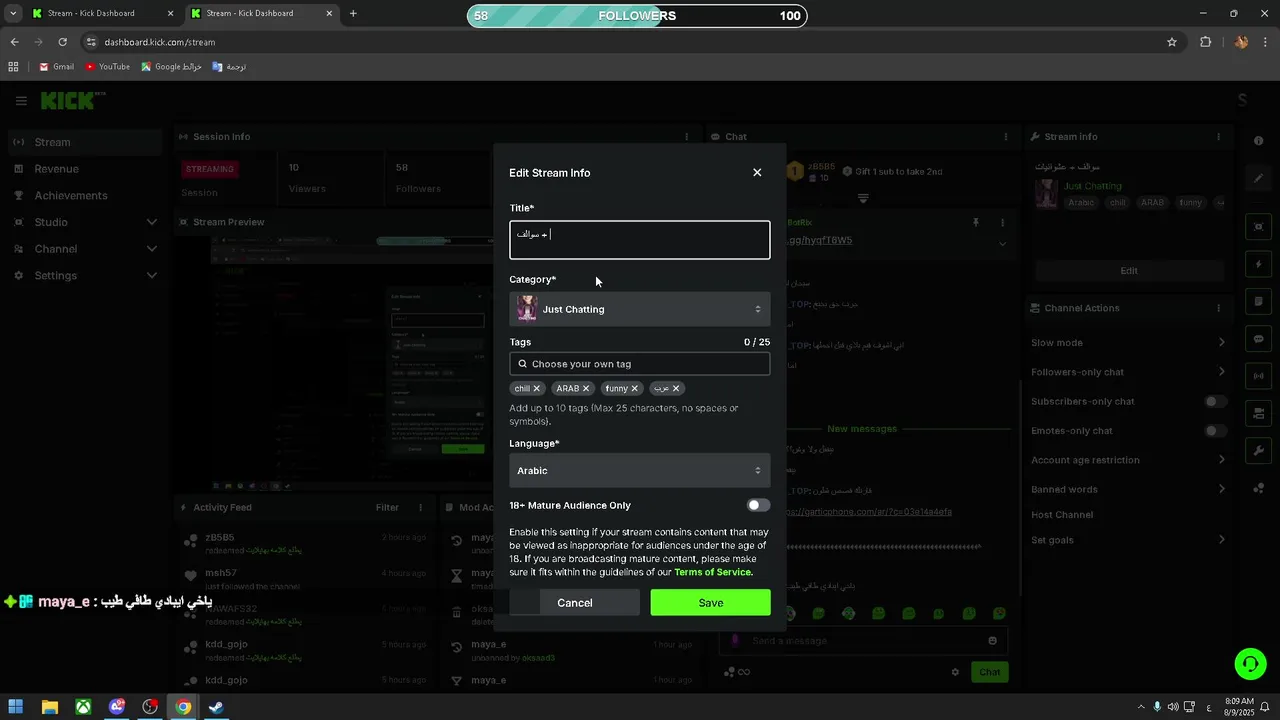
Task: Open the YouTube bookmark
Action: [108, 67]
